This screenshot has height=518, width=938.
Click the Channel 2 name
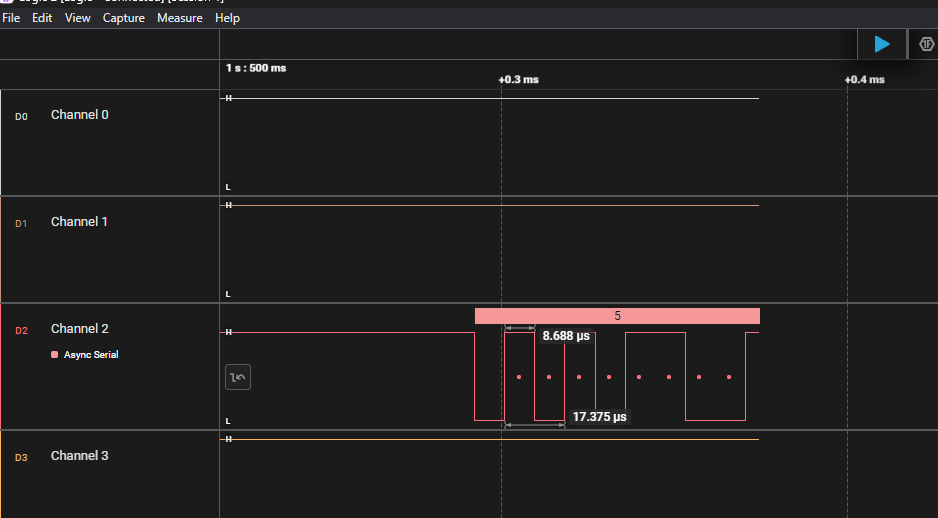(79, 329)
